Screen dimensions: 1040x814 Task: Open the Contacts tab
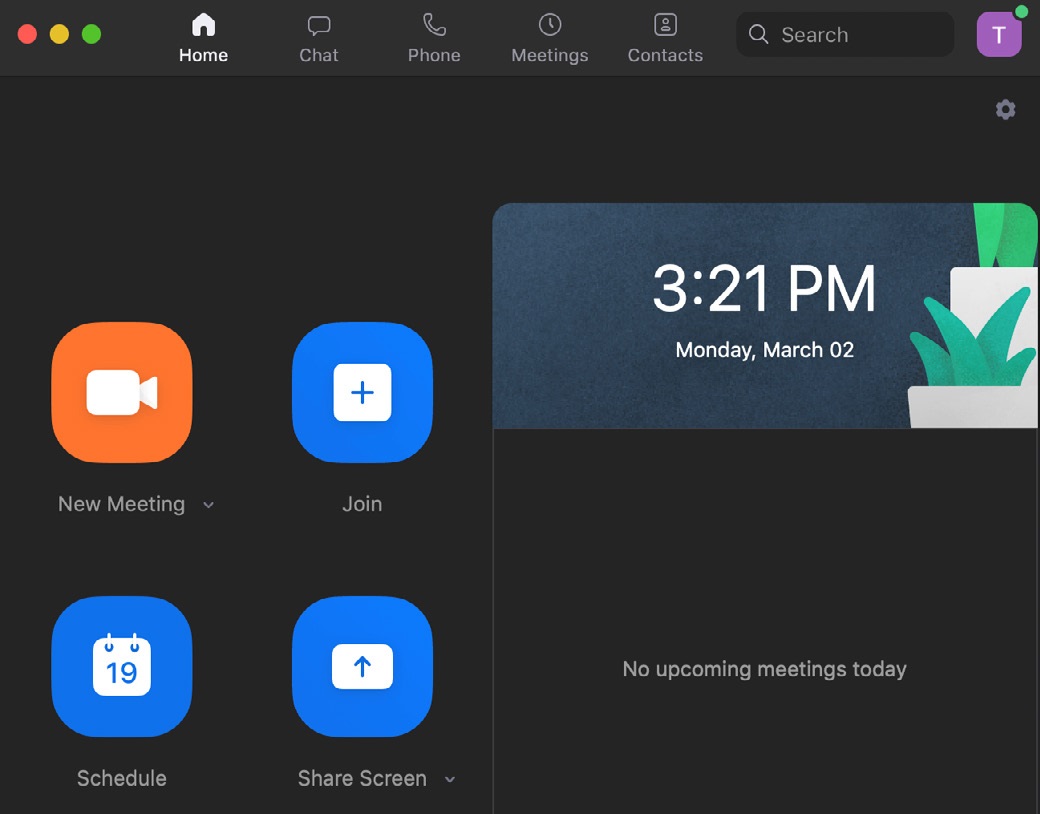coord(665,38)
